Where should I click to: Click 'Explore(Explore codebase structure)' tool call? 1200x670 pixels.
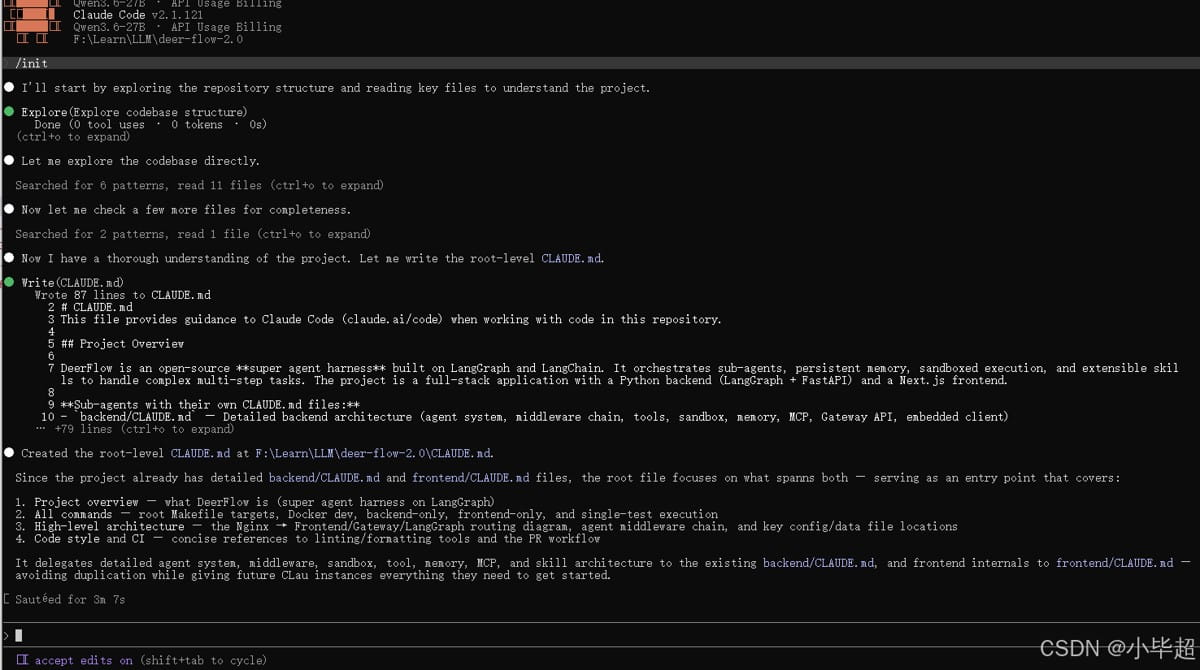click(x=134, y=112)
